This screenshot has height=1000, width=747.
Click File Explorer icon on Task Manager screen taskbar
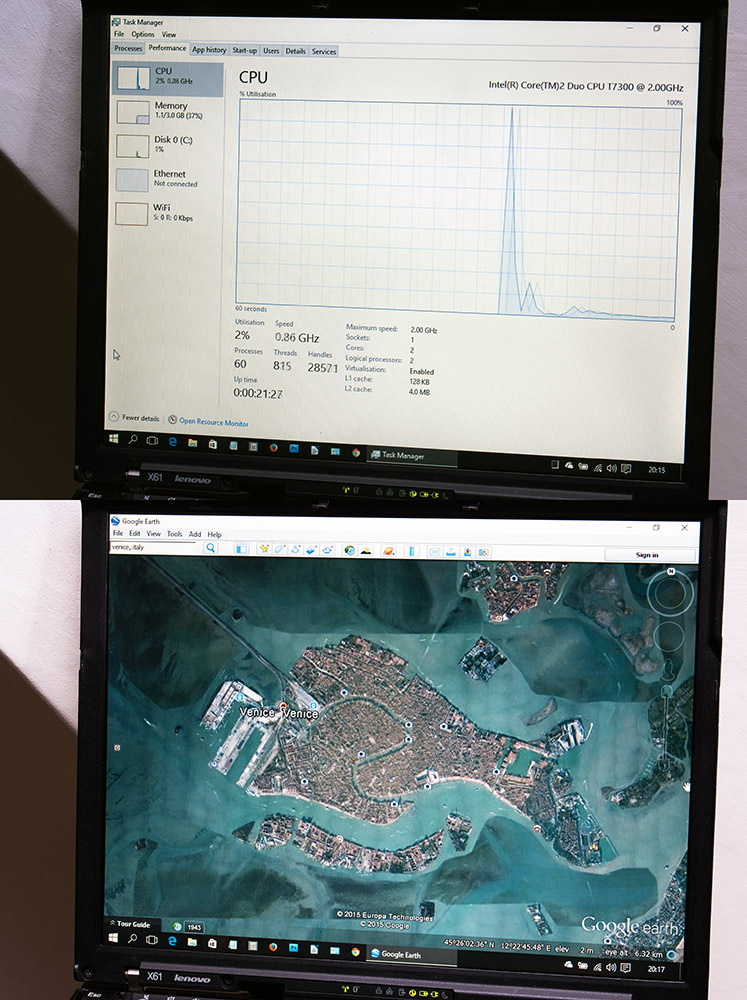[192, 443]
